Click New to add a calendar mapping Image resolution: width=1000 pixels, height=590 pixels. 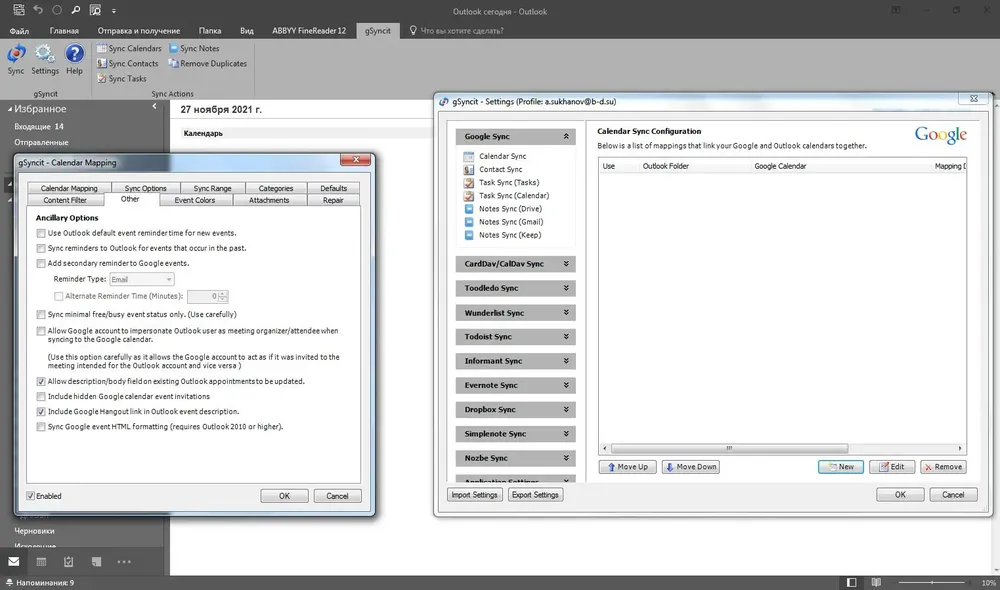[841, 467]
